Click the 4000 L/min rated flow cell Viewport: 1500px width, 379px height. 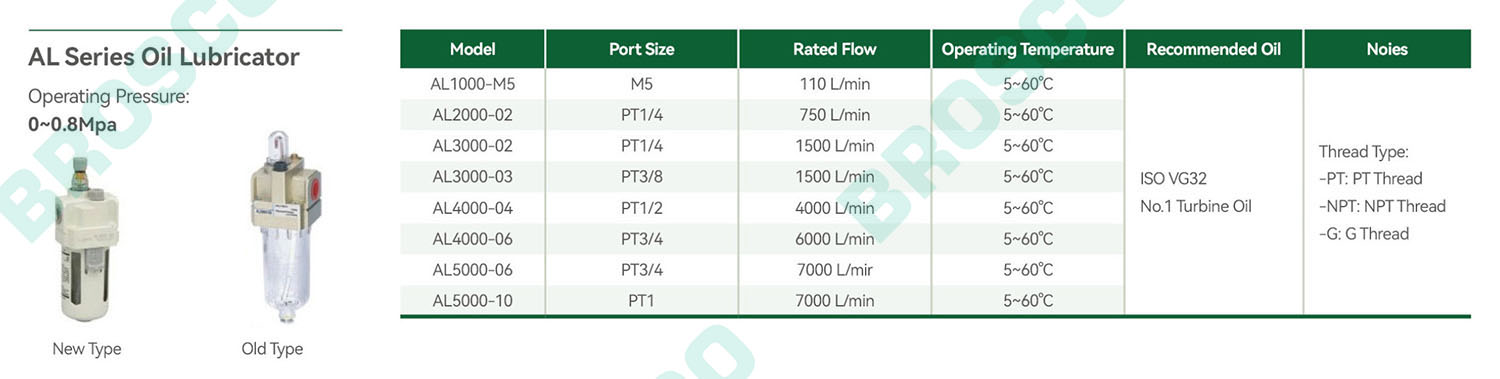click(x=835, y=208)
